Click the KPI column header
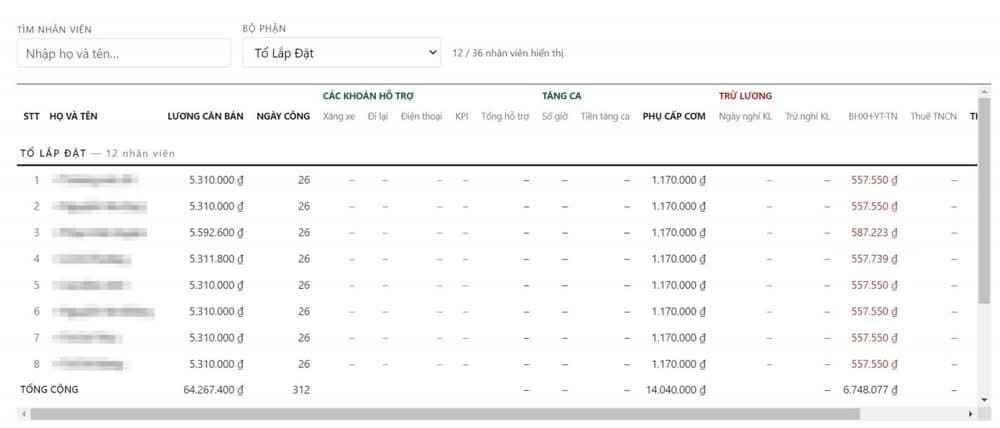Screen dimensions: 1000x428 click(x=462, y=117)
